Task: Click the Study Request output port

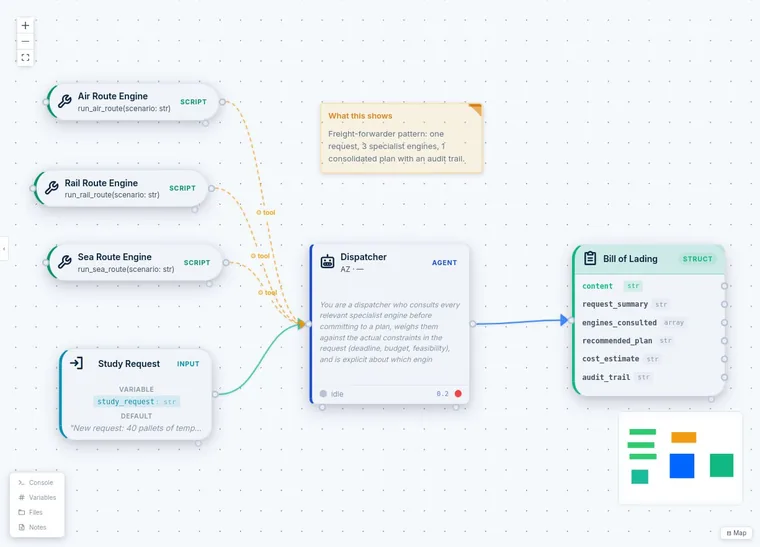Action: point(215,394)
